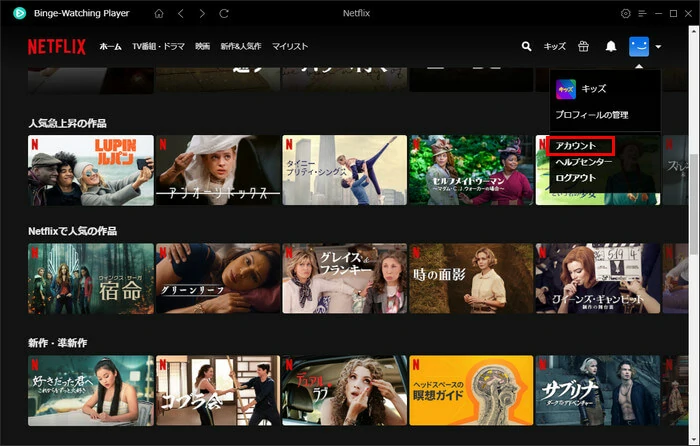Open the アンオーソドックス thumbnail
The height and width of the screenshot is (446, 700).
(x=218, y=170)
